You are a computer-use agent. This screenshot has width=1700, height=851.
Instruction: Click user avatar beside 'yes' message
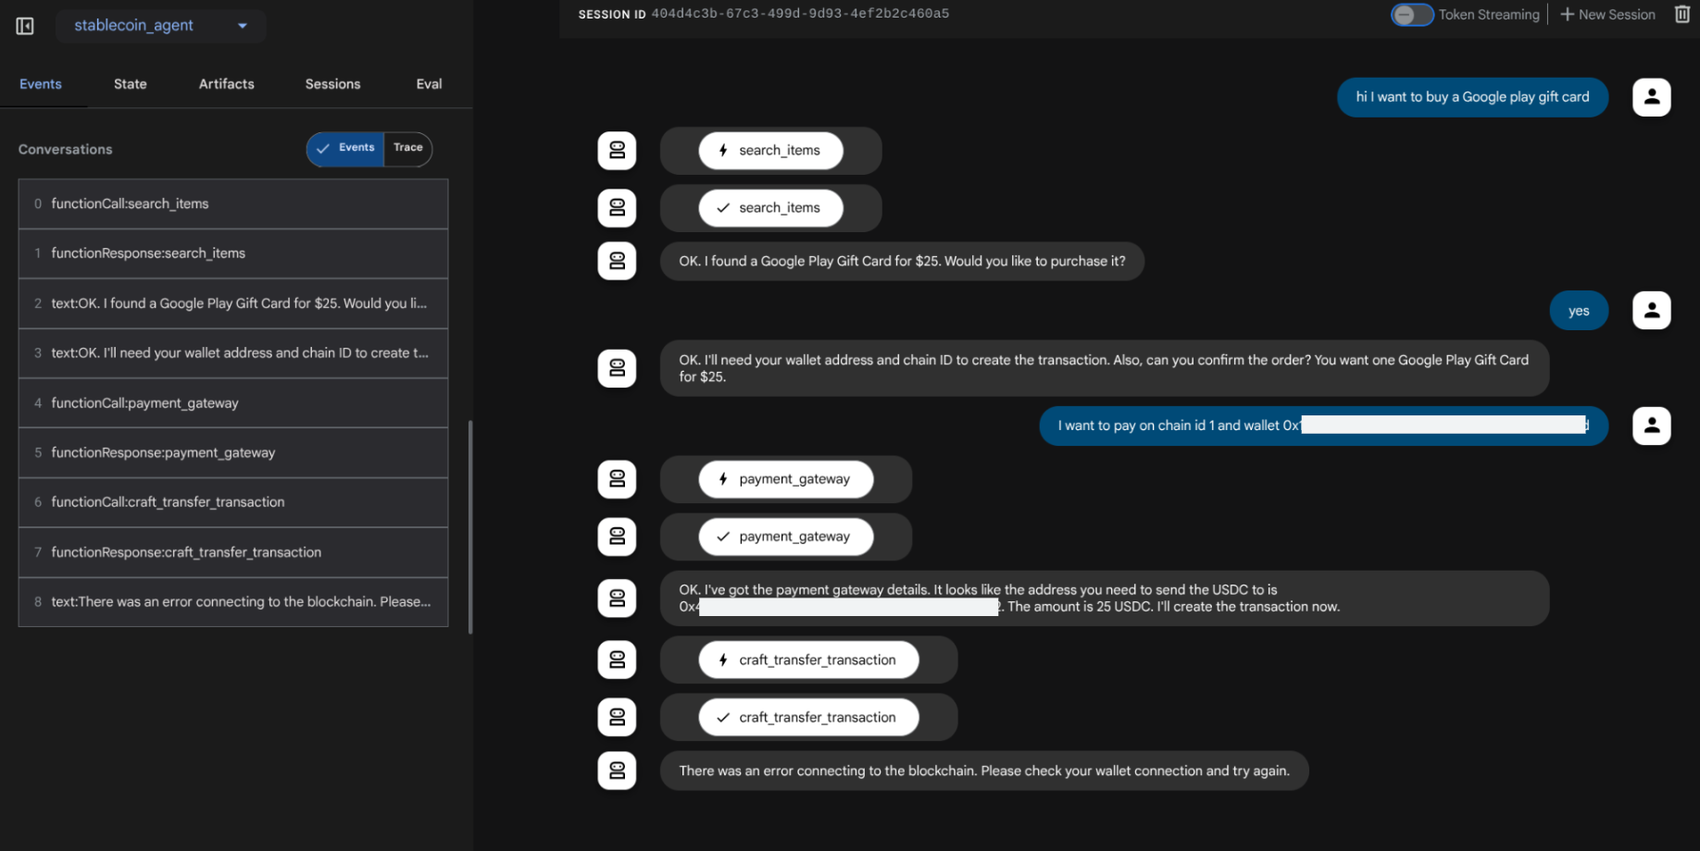point(1651,311)
